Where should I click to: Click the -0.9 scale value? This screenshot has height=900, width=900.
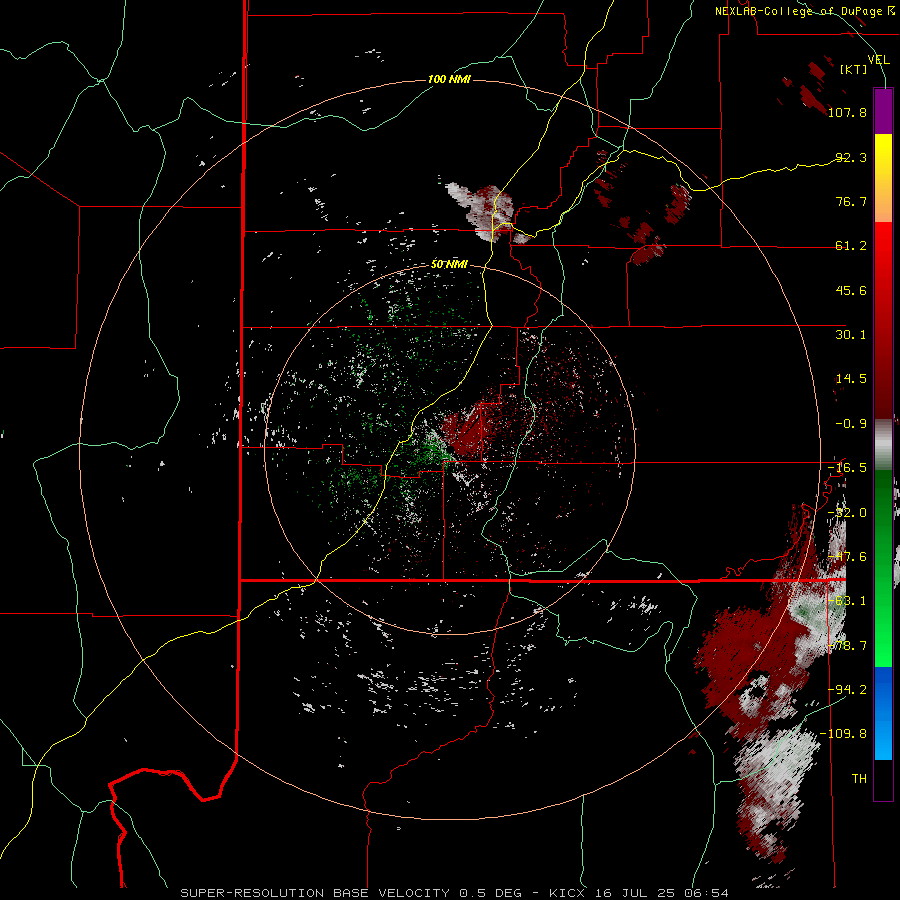(x=851, y=424)
